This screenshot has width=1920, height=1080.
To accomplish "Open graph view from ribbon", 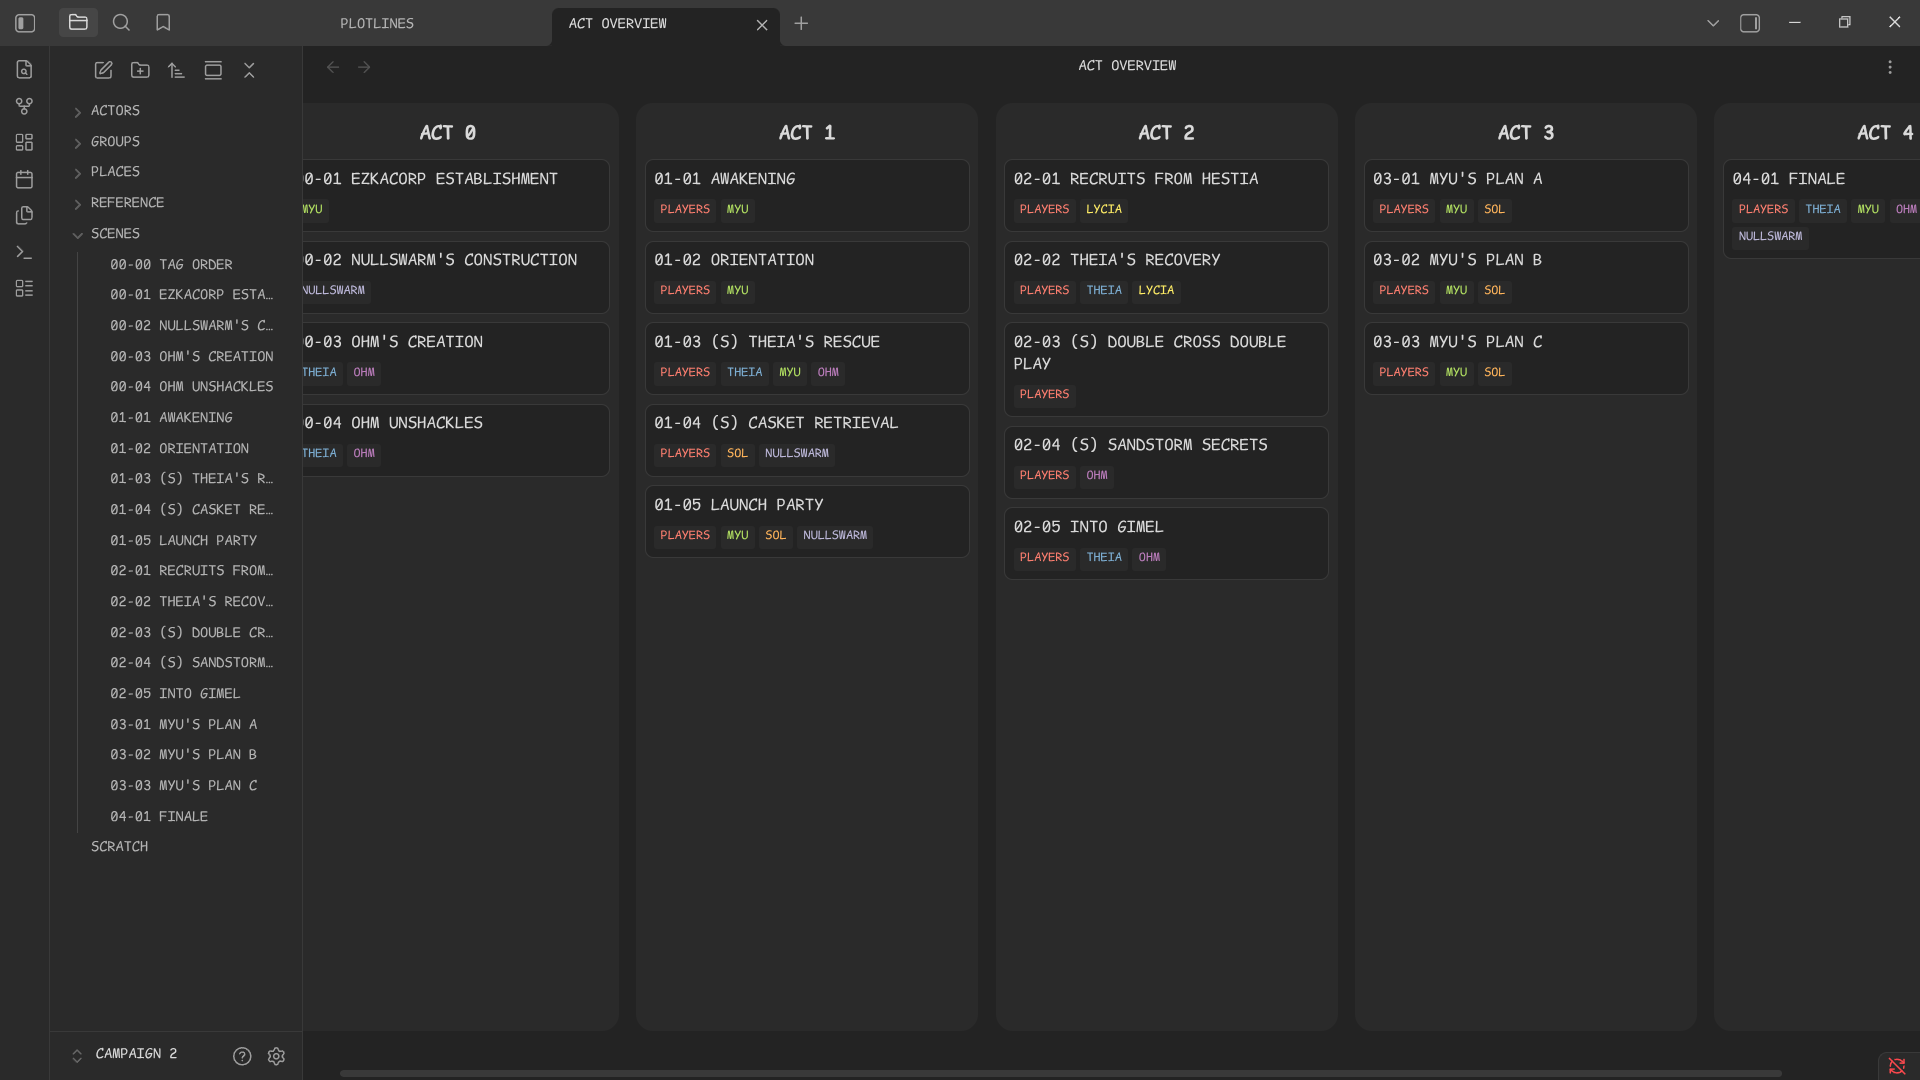I will coord(25,106).
